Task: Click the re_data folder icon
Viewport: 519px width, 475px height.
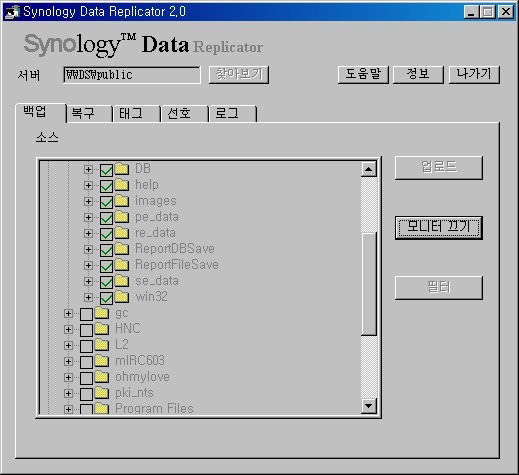Action: click(x=122, y=233)
